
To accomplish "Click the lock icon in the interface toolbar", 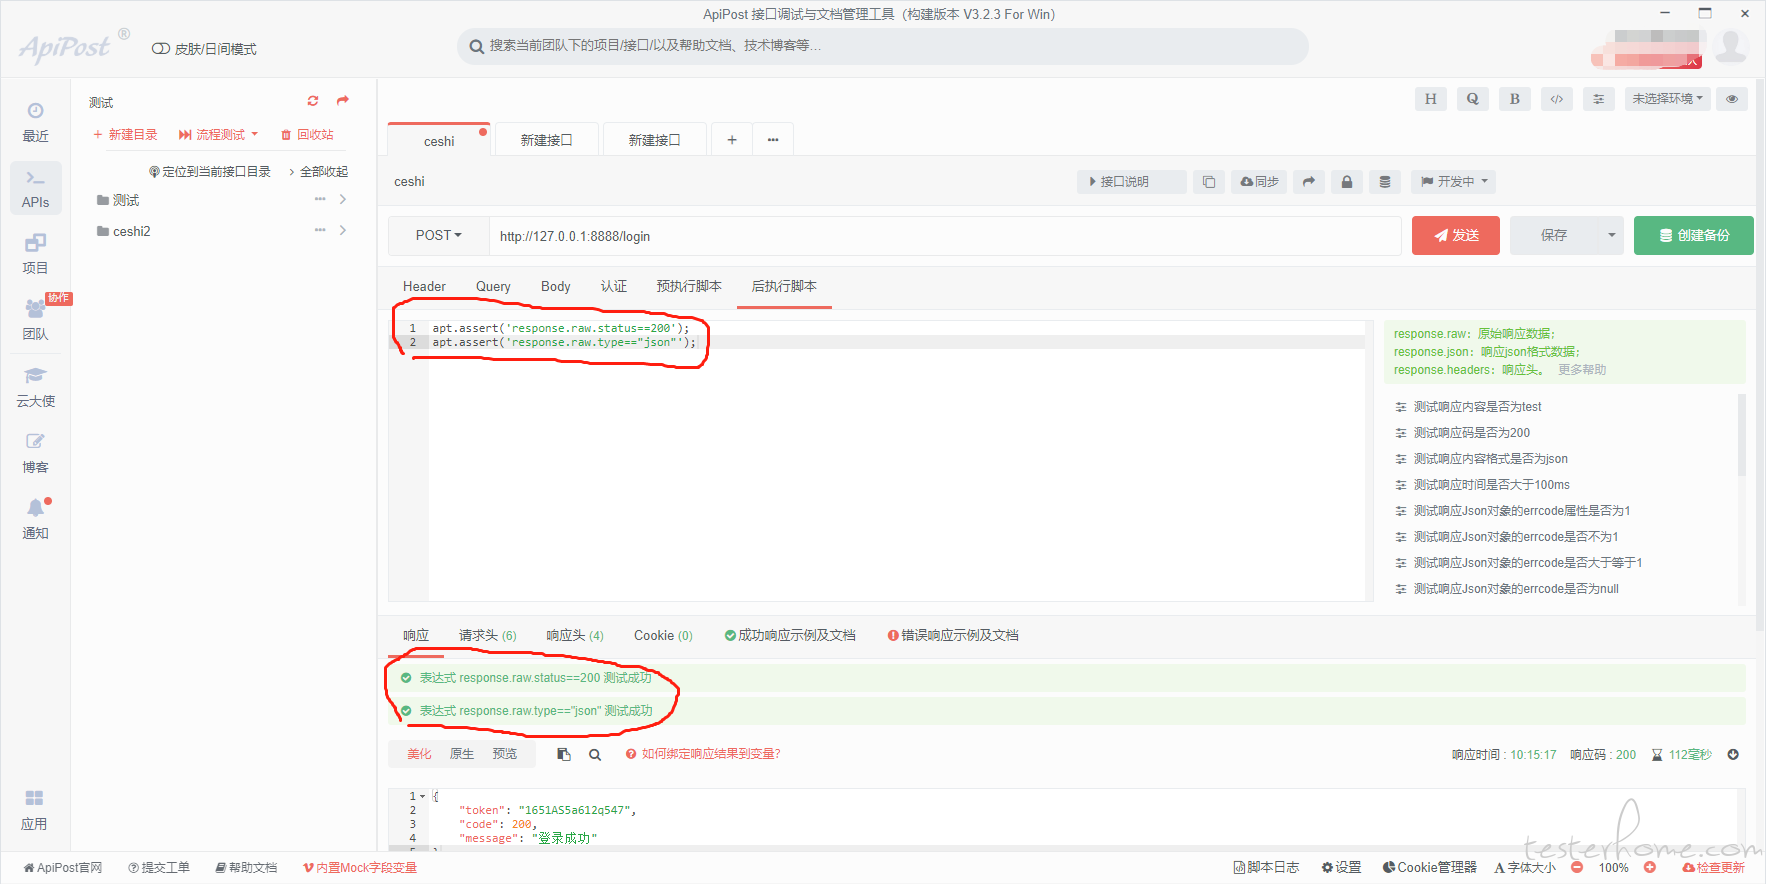I will (1347, 182).
